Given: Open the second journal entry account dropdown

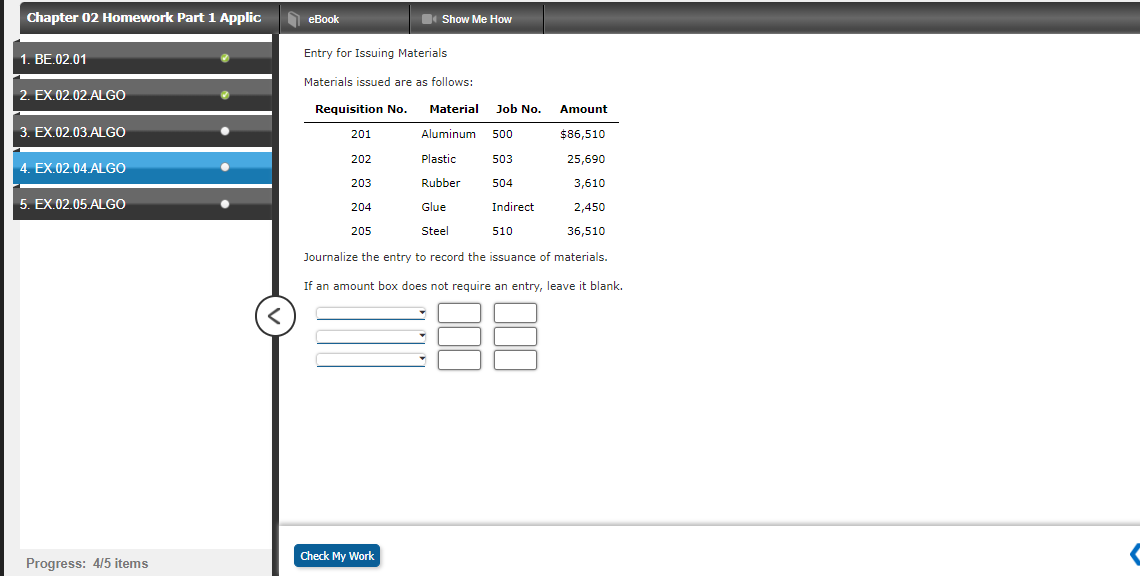Looking at the screenshot, I should tap(370, 336).
